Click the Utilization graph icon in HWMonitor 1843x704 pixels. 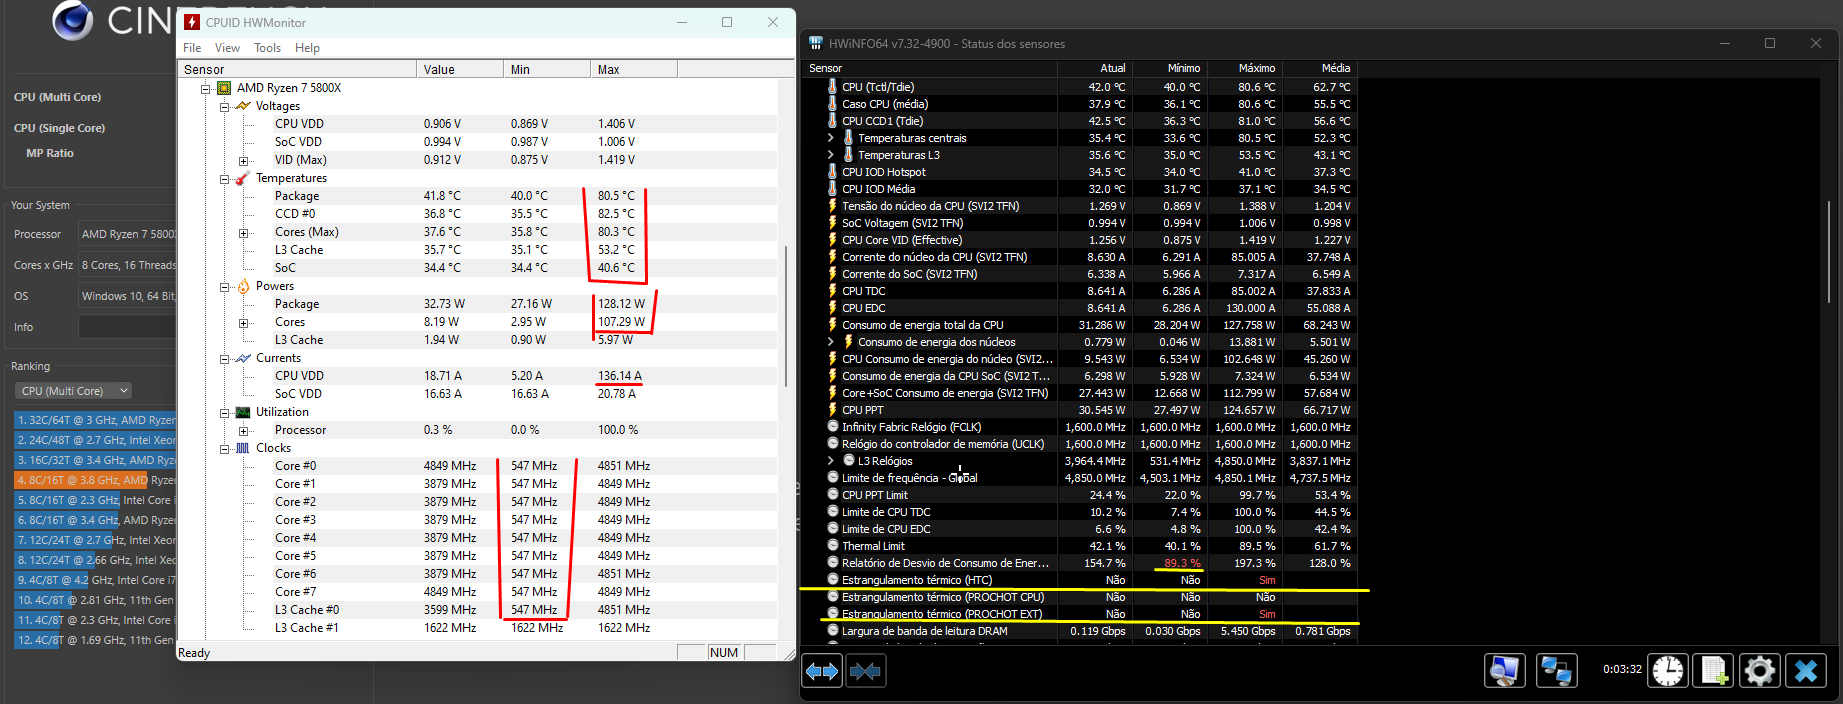242,412
